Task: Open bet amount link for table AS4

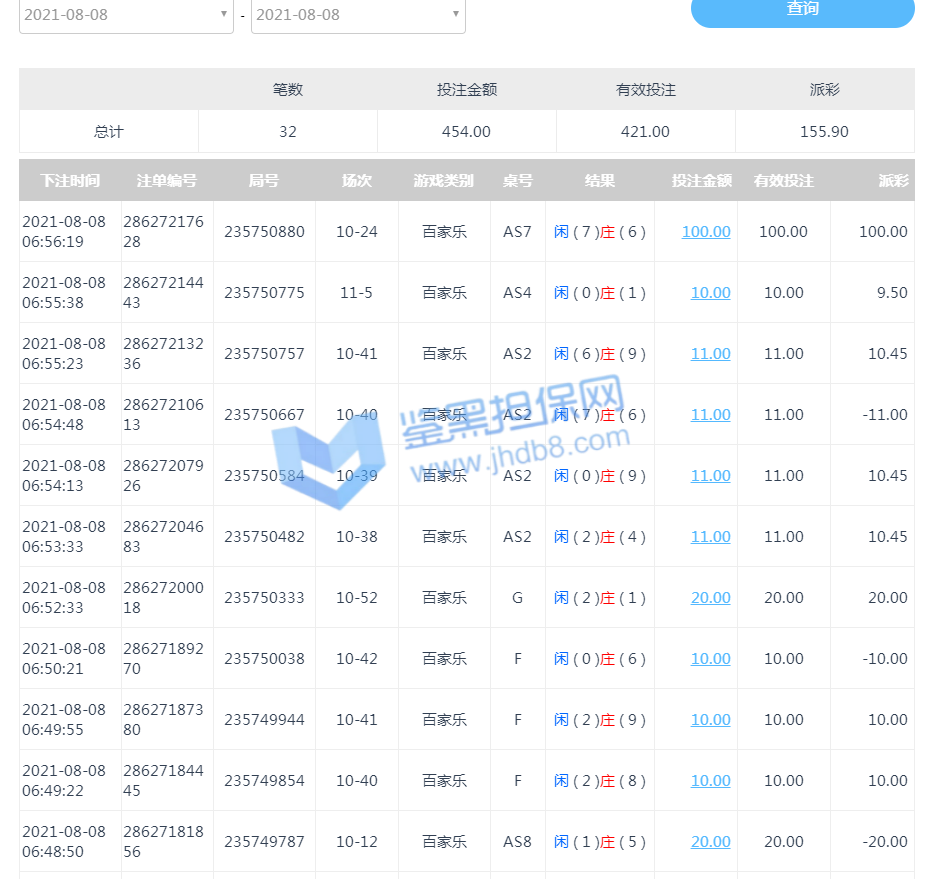Action: [710, 293]
